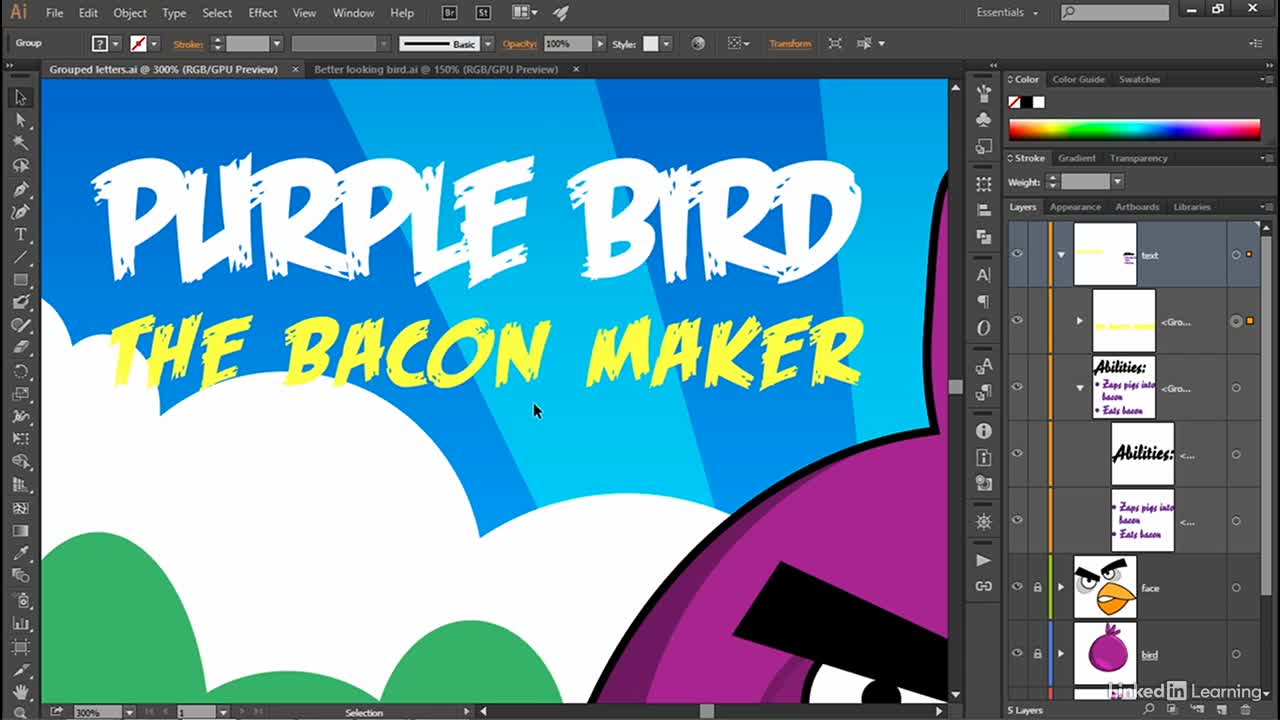Click Recolor Artwork wheel icon
Image resolution: width=1280 pixels, height=720 pixels.
pyautogui.click(x=698, y=44)
